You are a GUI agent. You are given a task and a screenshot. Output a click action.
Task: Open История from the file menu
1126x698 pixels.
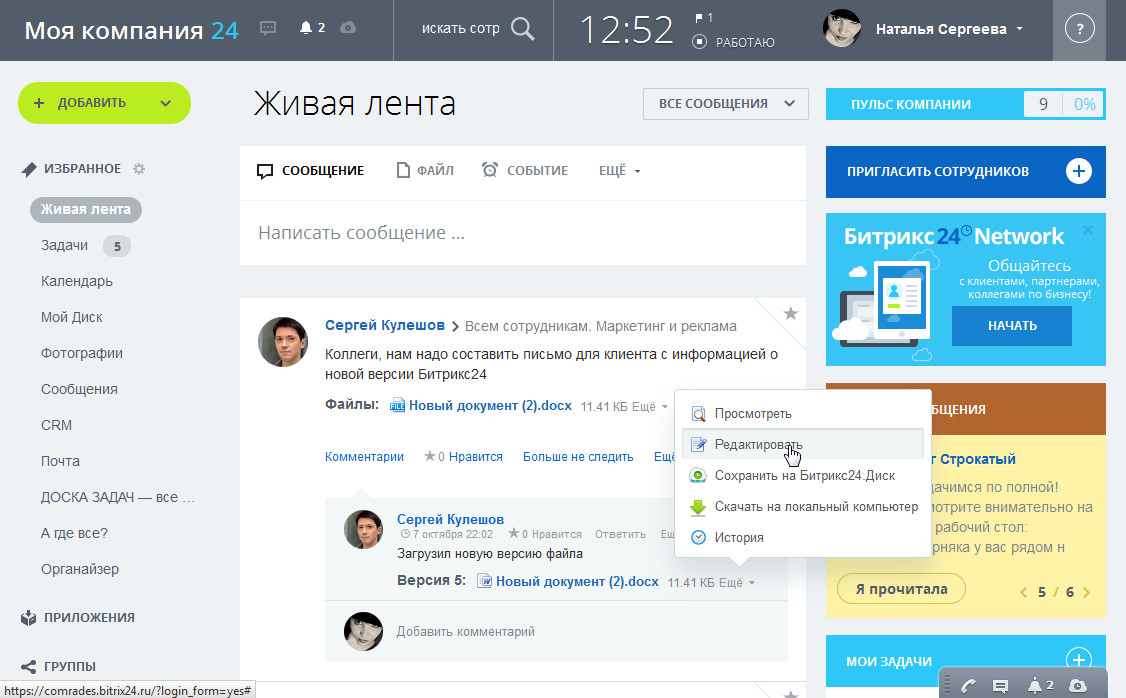pyautogui.click(x=803, y=537)
